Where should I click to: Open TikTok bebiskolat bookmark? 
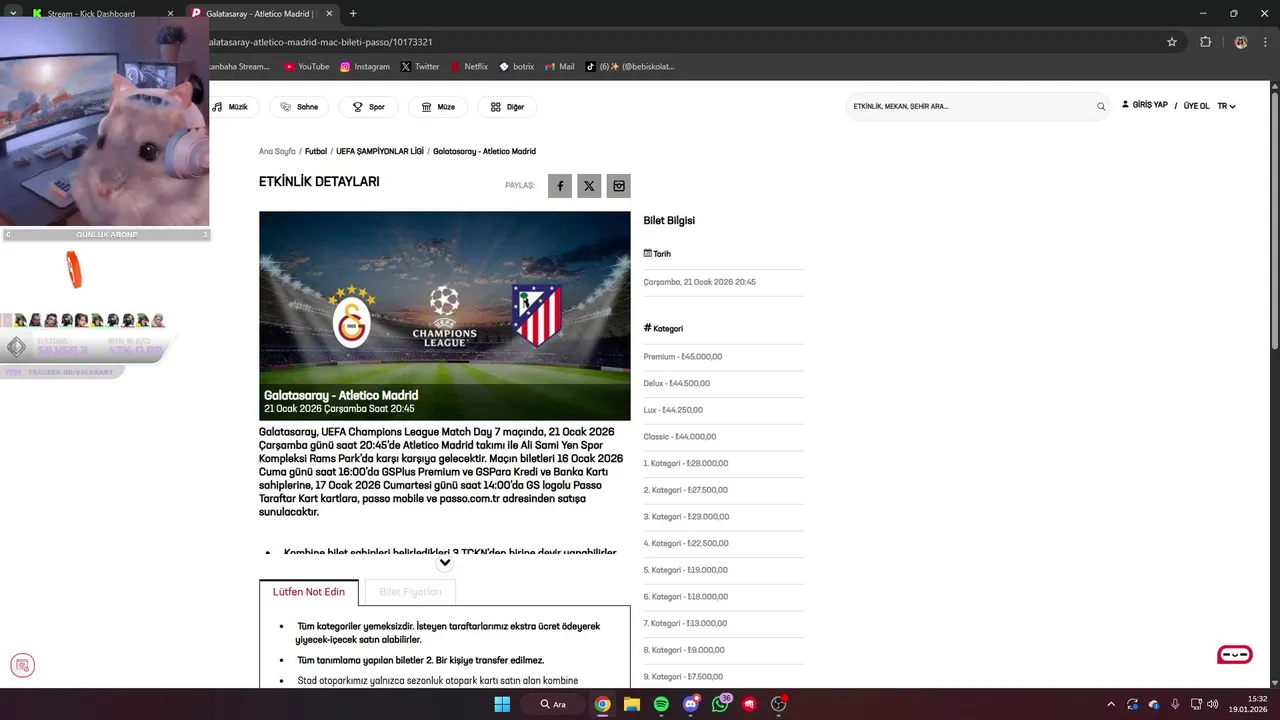(x=630, y=67)
